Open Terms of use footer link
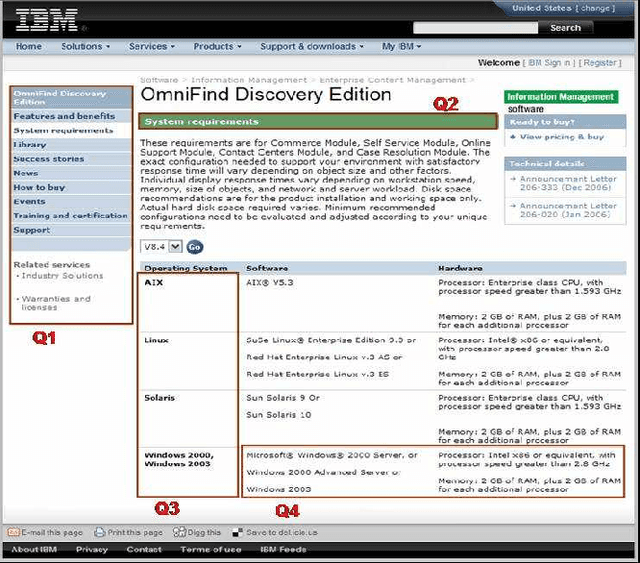 coord(211,550)
